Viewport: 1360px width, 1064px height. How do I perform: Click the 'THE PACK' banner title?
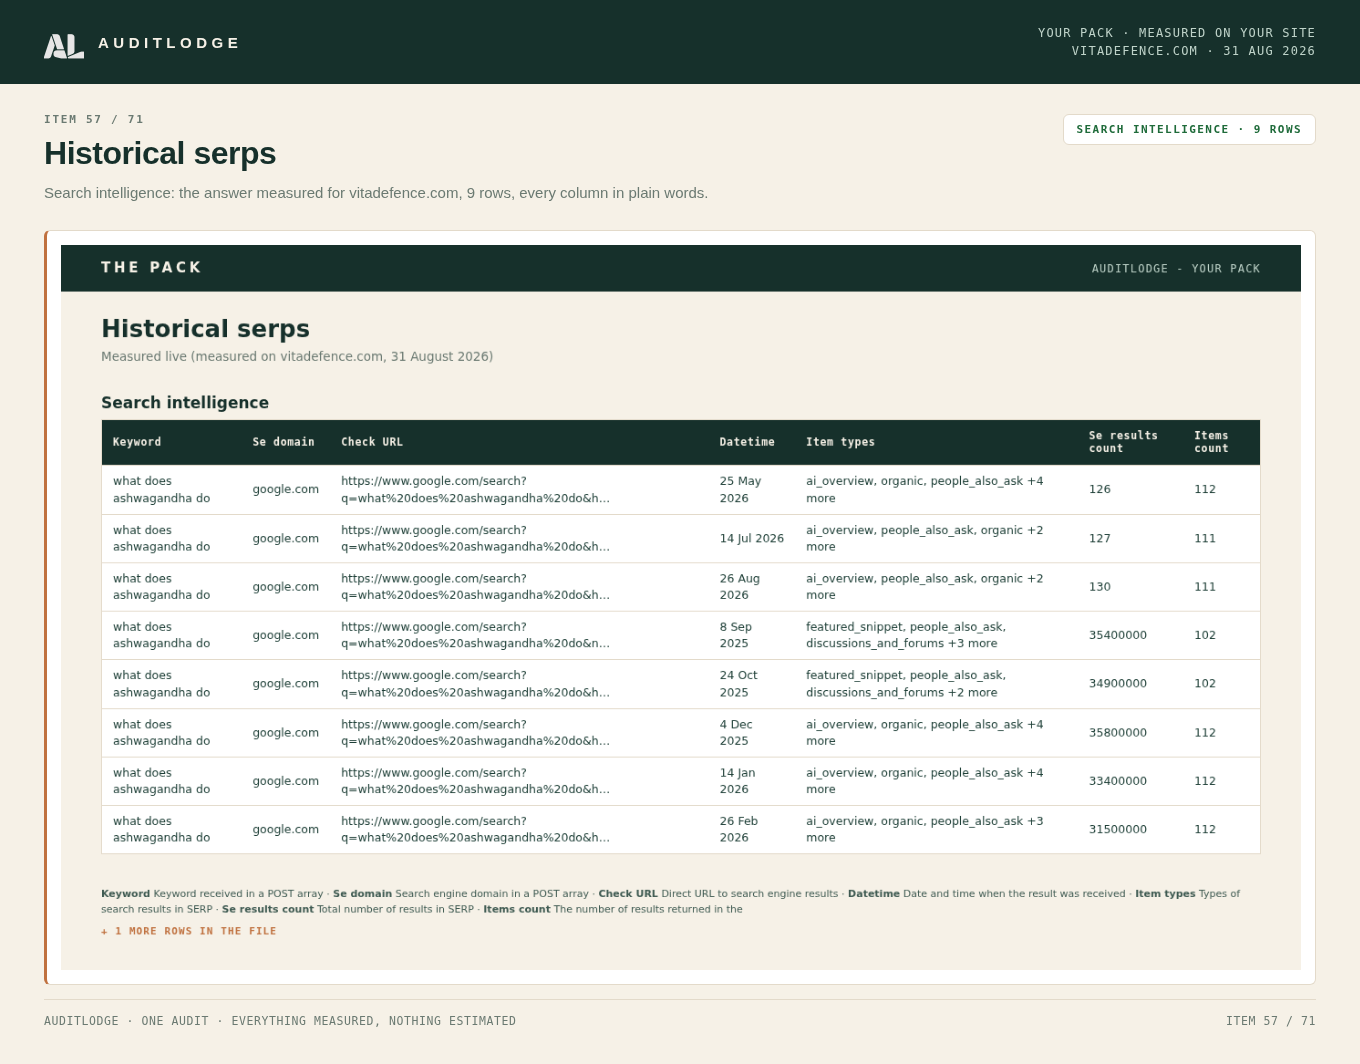pyautogui.click(x=151, y=267)
